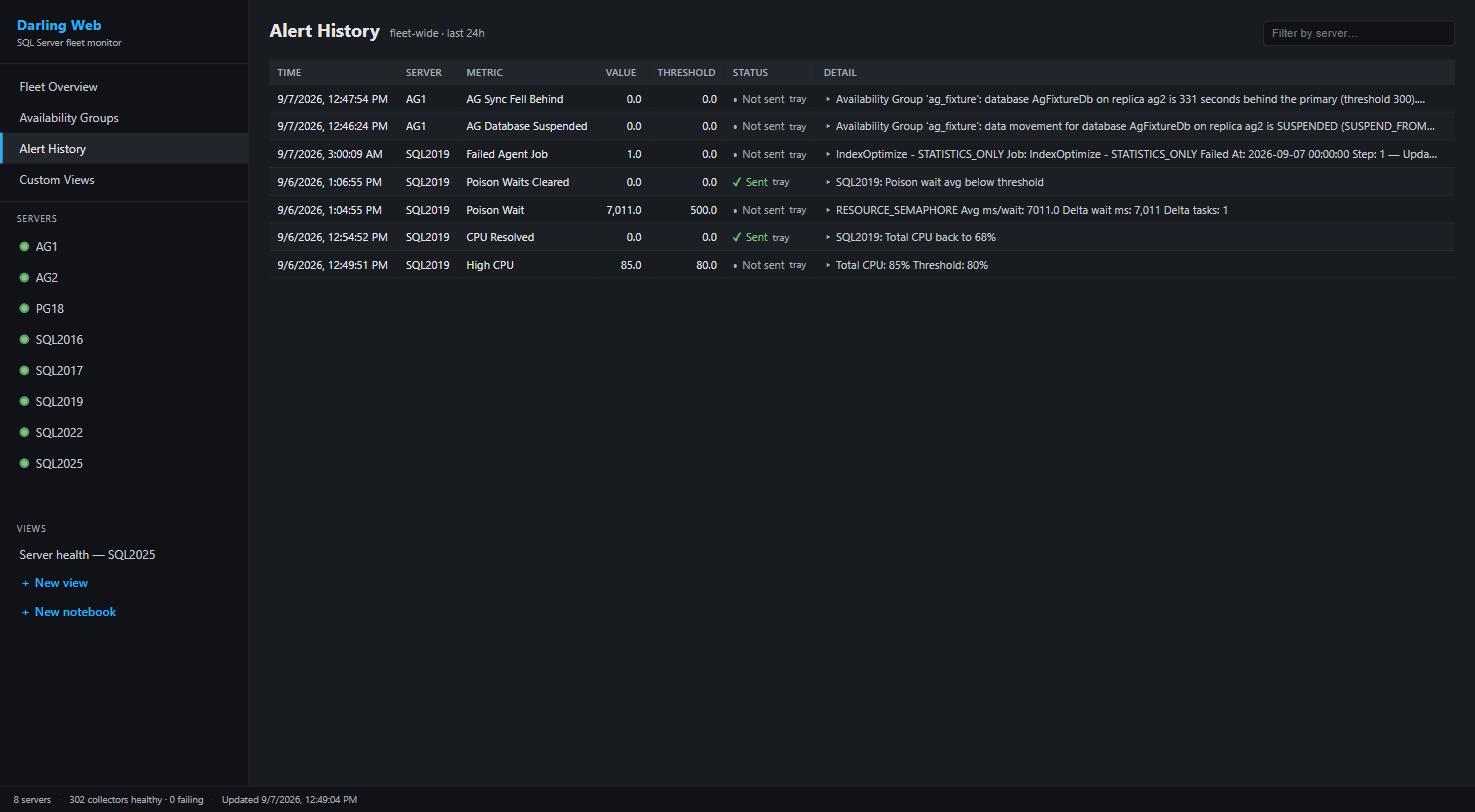The image size is (1475, 812).
Task: Click the tray label in AG Sync Fell Behind row
Action: point(797,99)
